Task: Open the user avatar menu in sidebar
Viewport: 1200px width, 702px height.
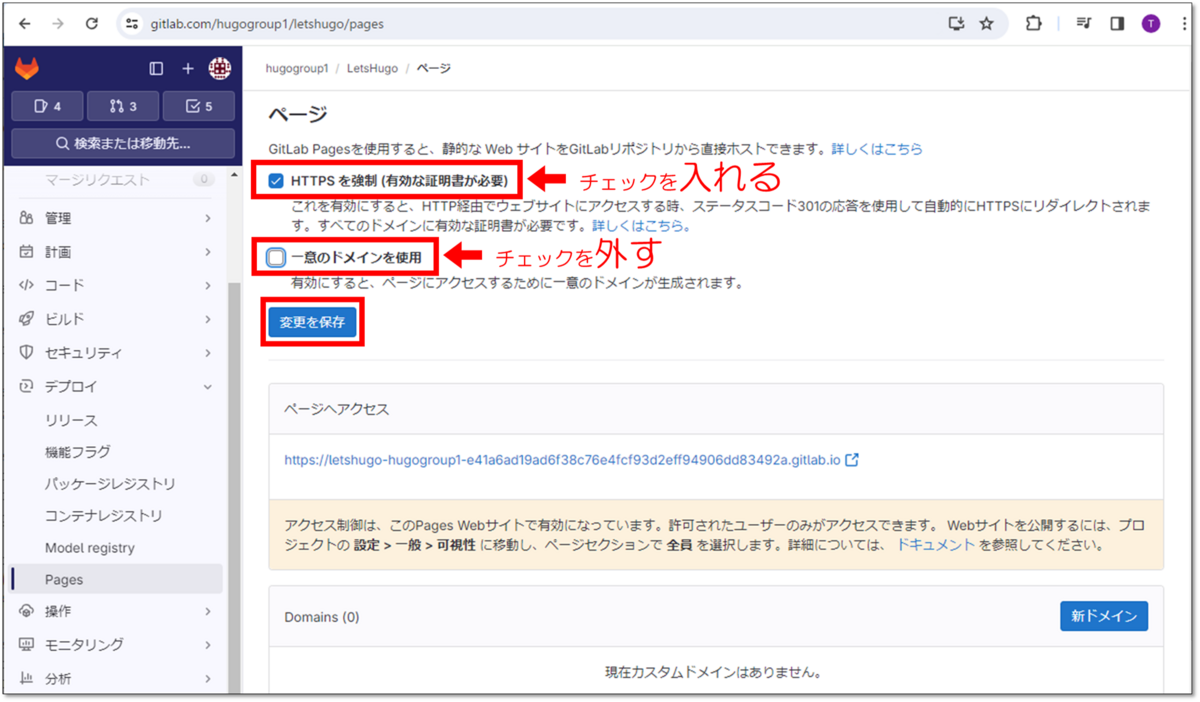Action: click(x=219, y=69)
